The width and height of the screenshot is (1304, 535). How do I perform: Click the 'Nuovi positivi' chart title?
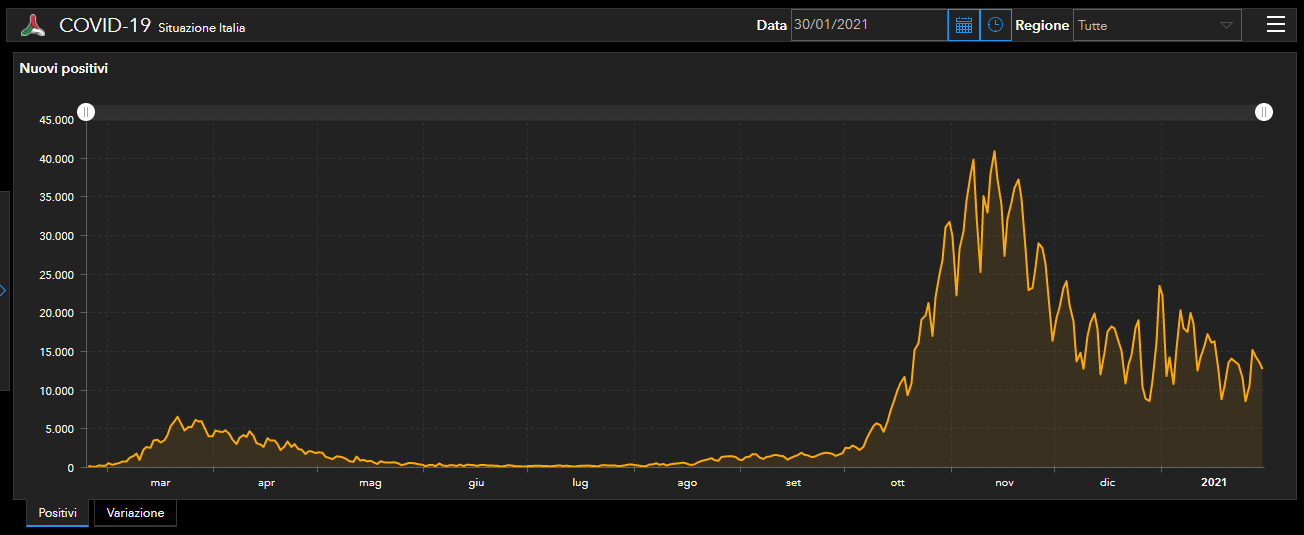(64, 69)
